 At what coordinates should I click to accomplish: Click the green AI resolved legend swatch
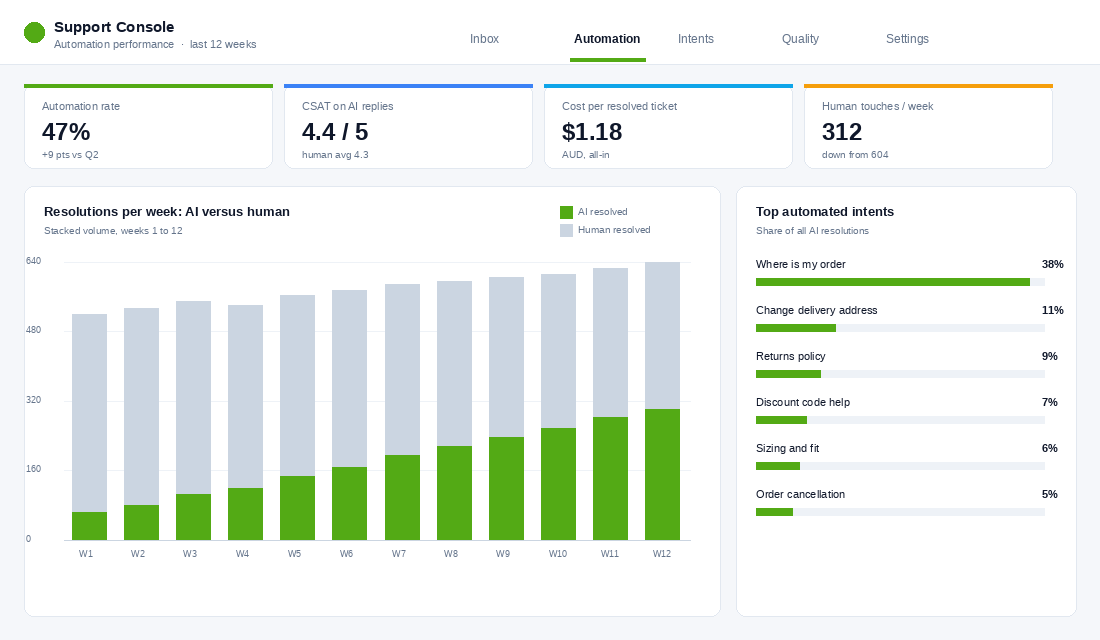(x=566, y=212)
